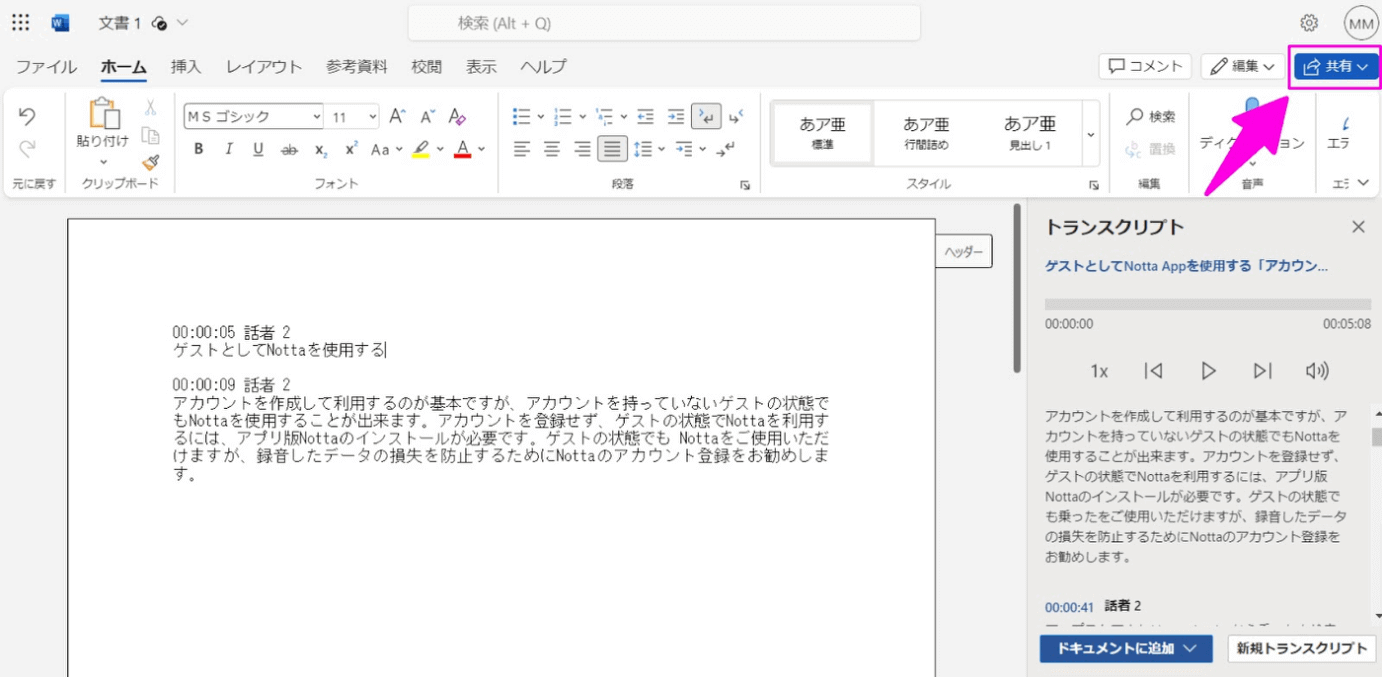Click the Undo arrow icon
The width and height of the screenshot is (1382, 677).
(27, 117)
